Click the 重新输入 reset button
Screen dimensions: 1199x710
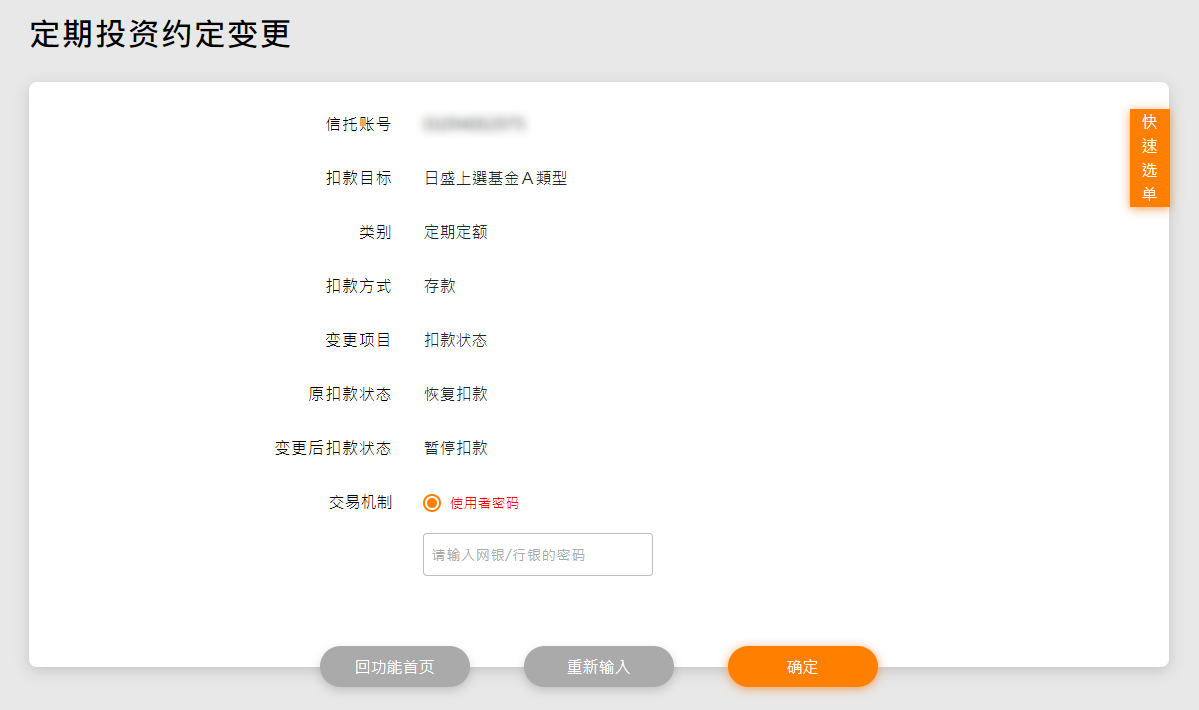point(599,667)
